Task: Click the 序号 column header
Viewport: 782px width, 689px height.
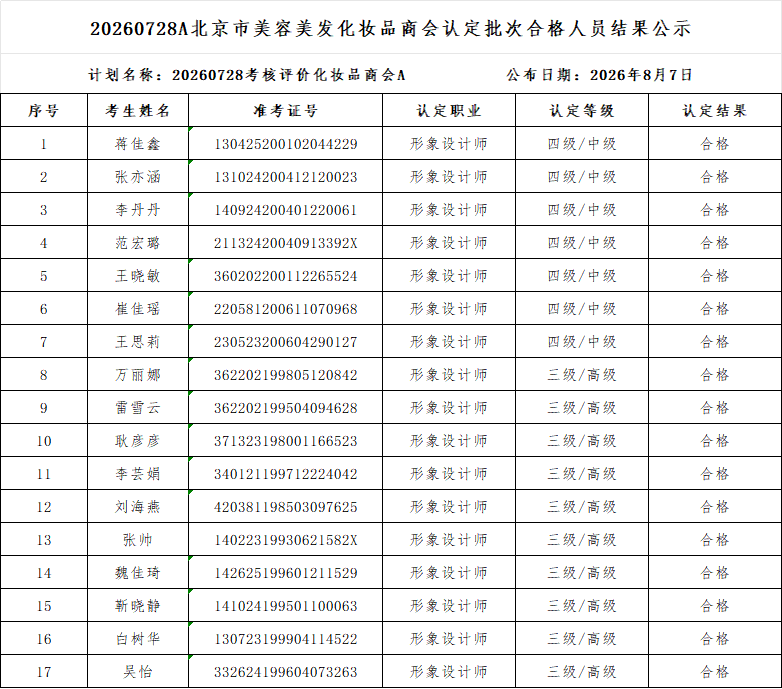Action: pyautogui.click(x=44, y=110)
